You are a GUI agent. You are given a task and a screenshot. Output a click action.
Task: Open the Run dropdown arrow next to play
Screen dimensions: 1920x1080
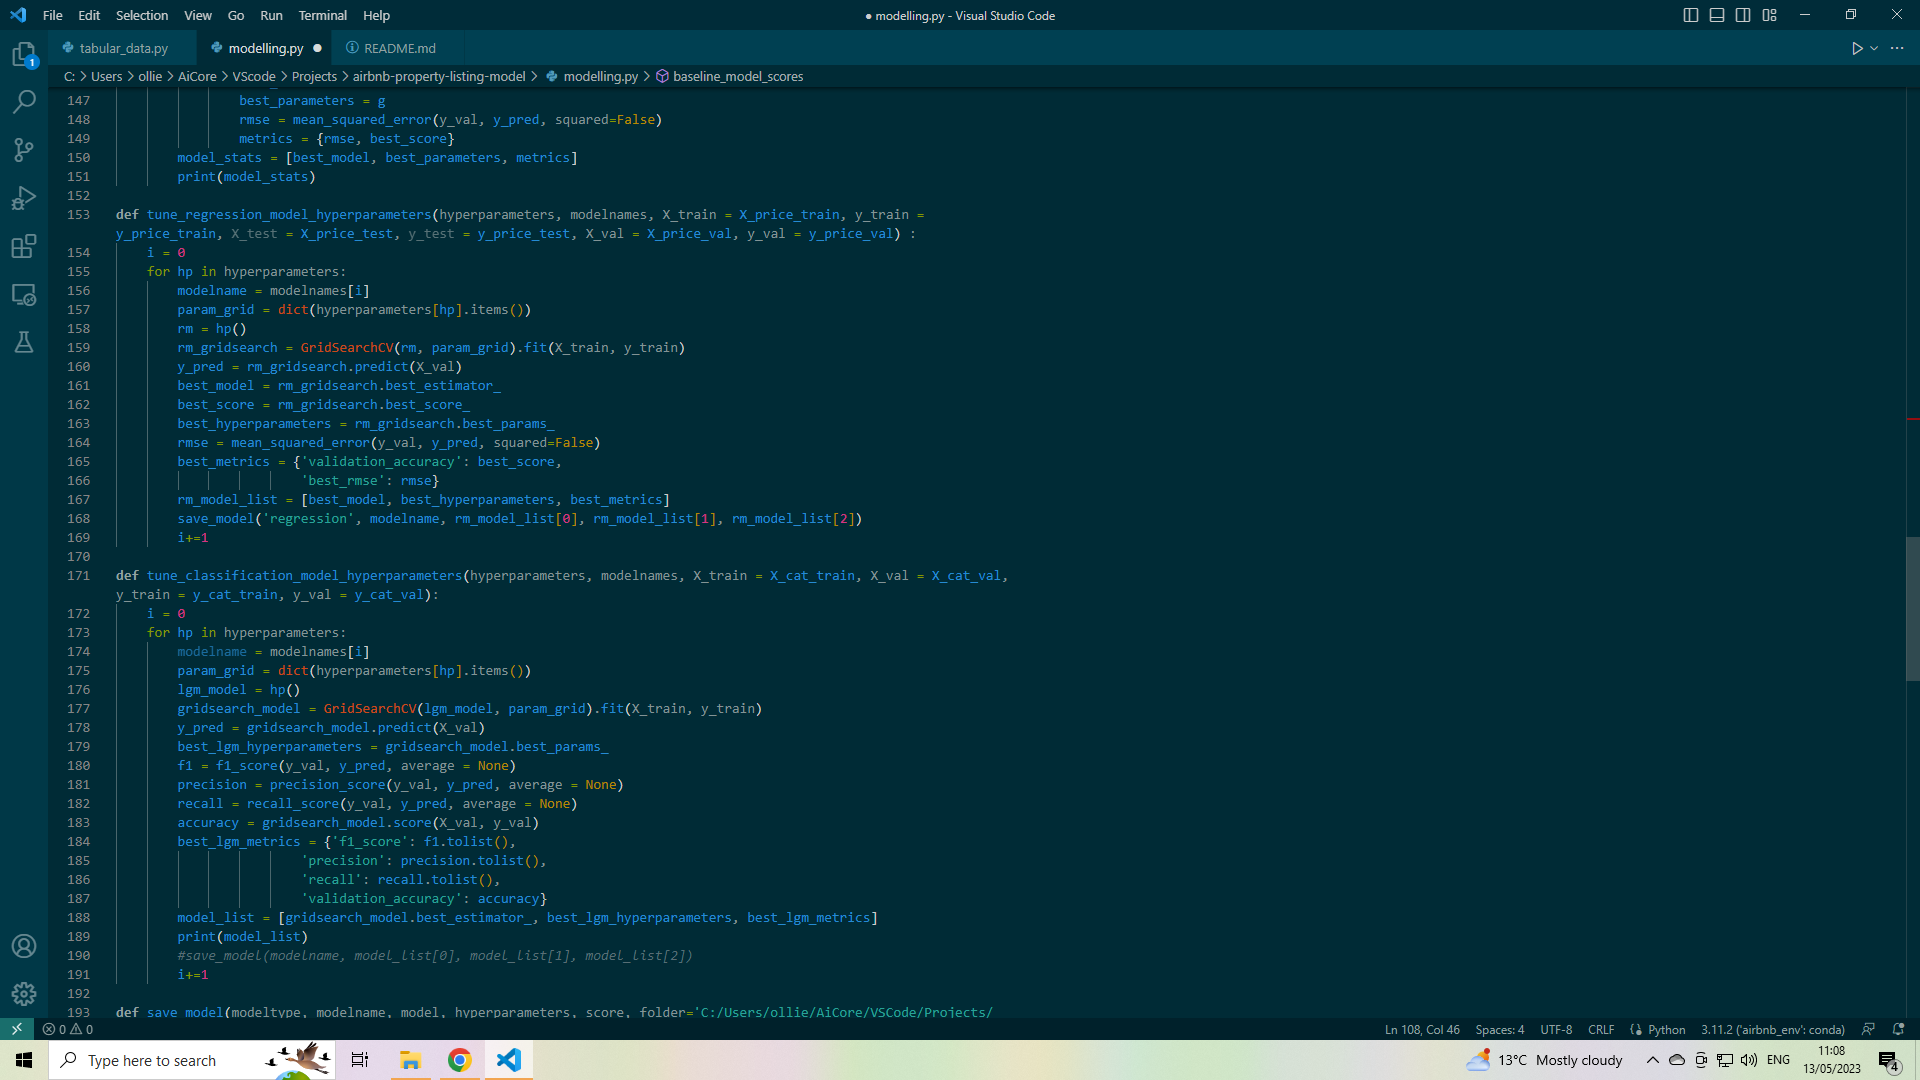coord(1872,47)
